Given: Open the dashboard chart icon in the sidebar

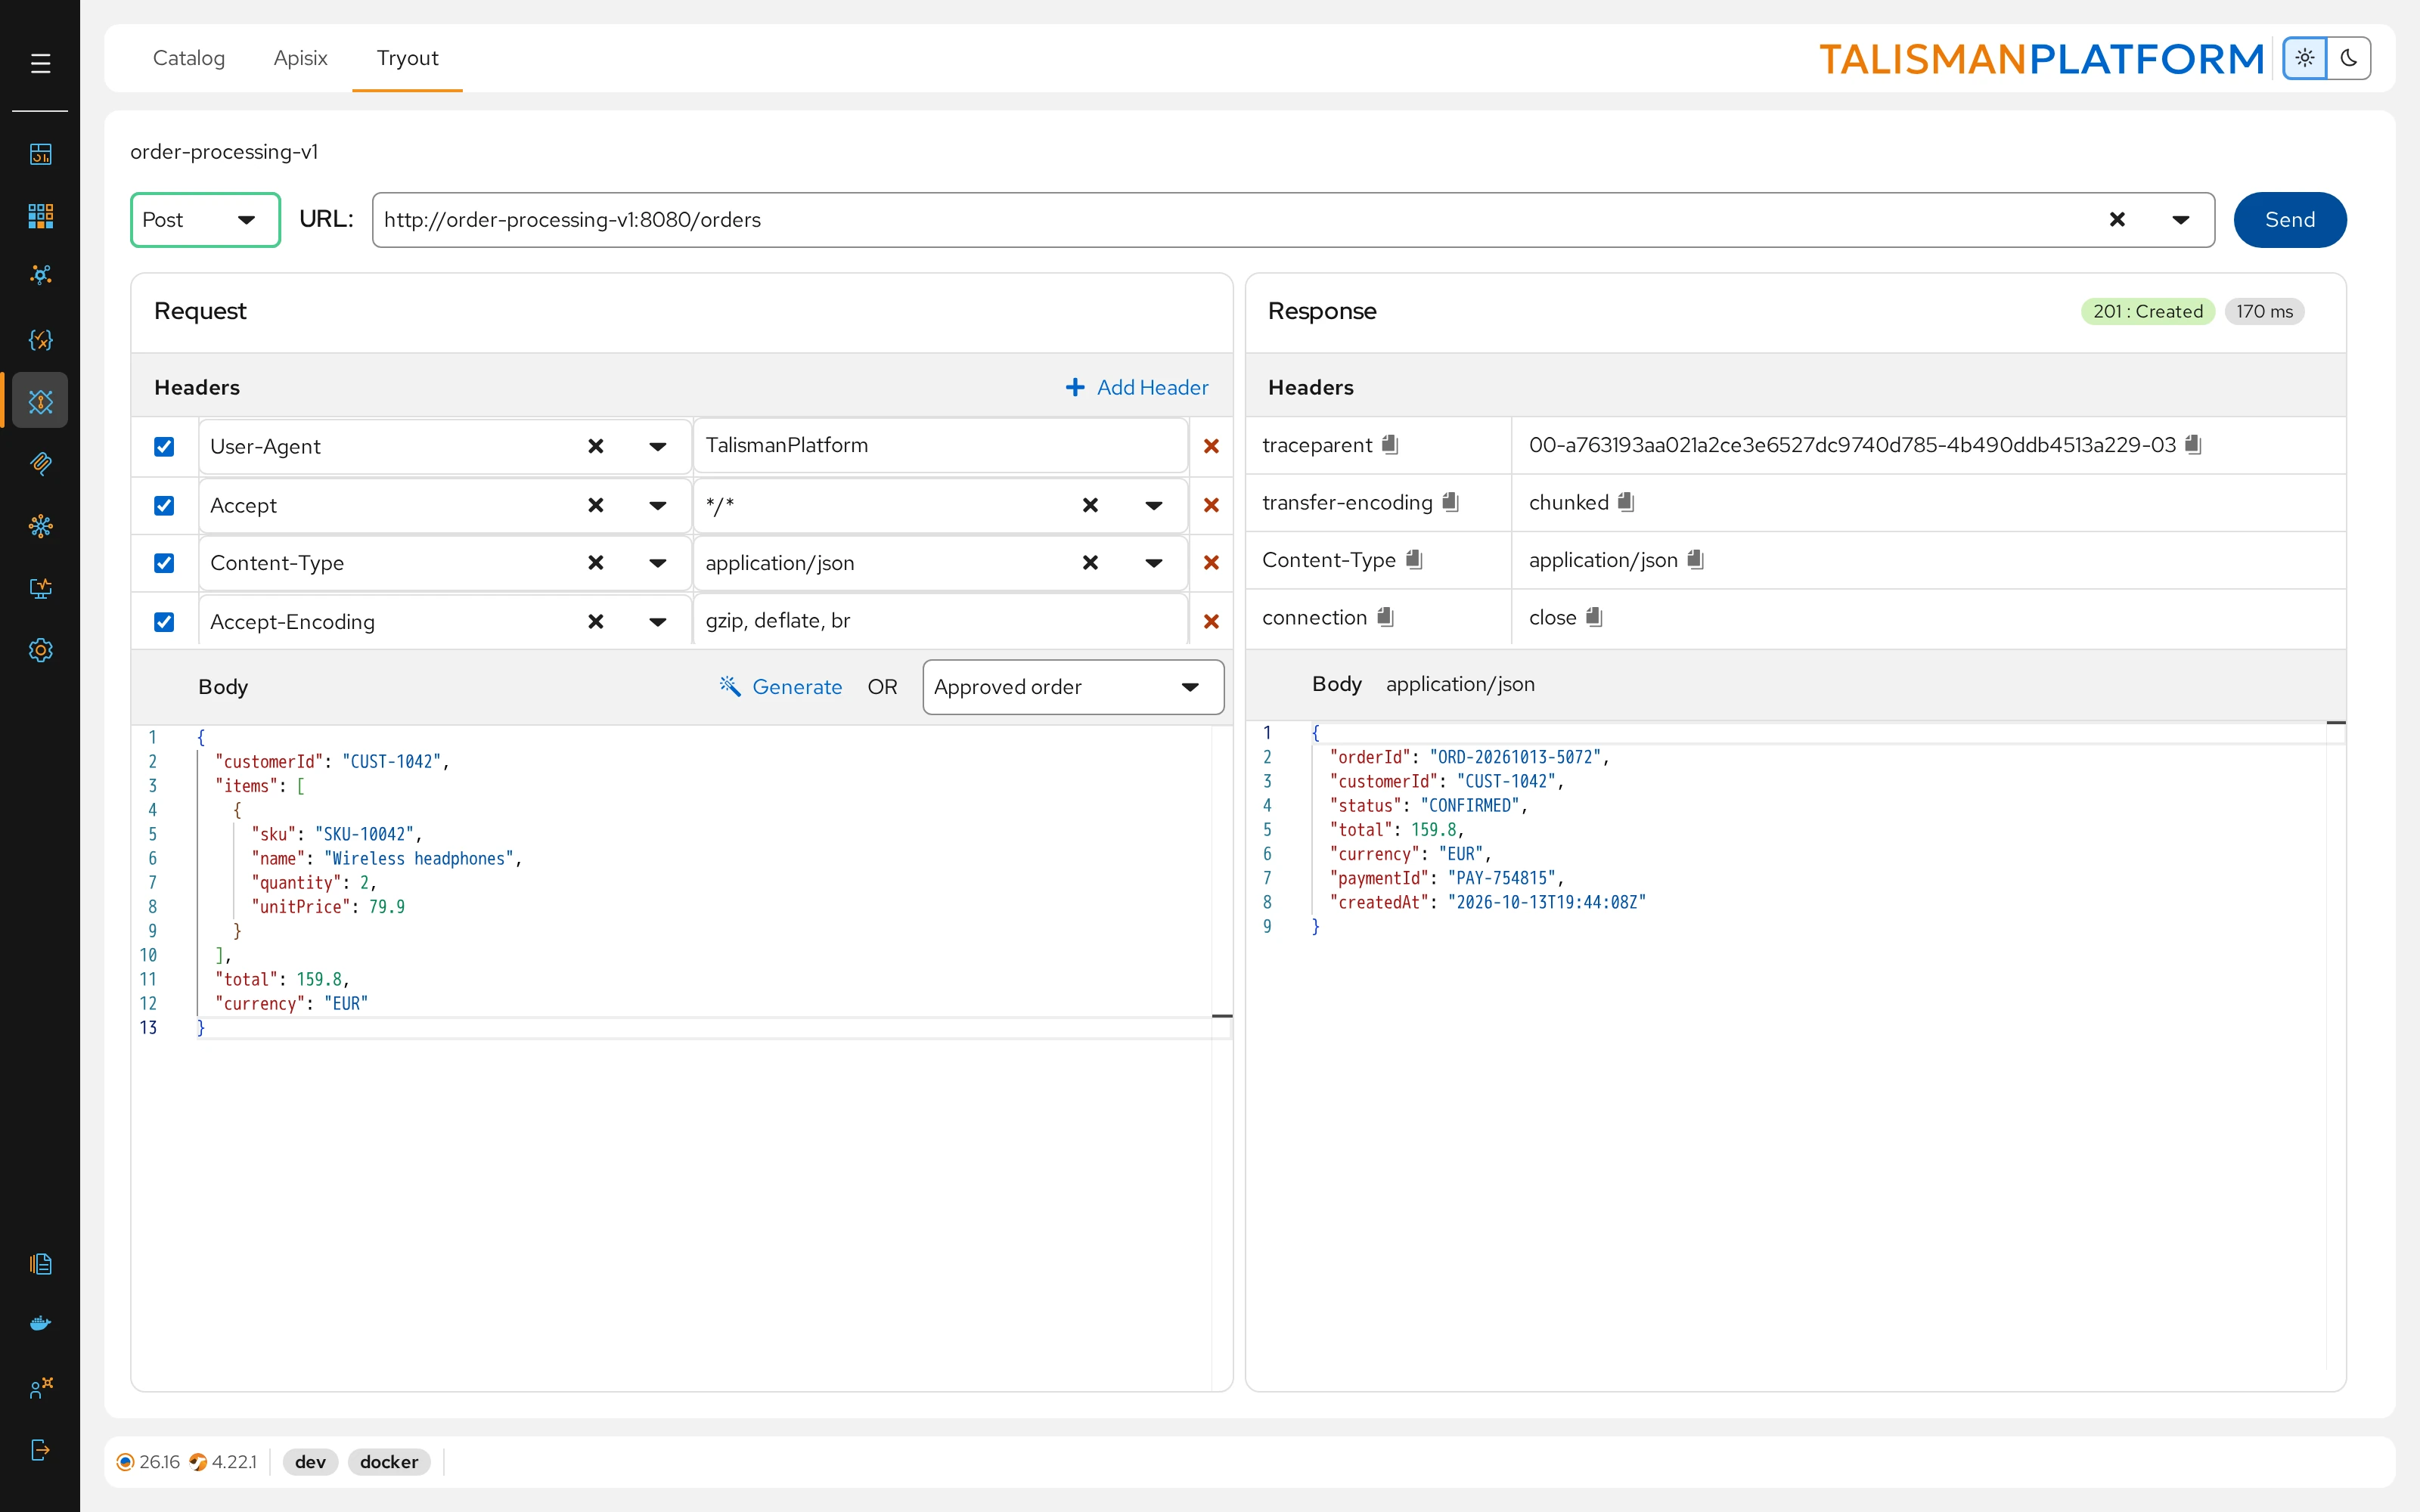Looking at the screenshot, I should [40, 154].
